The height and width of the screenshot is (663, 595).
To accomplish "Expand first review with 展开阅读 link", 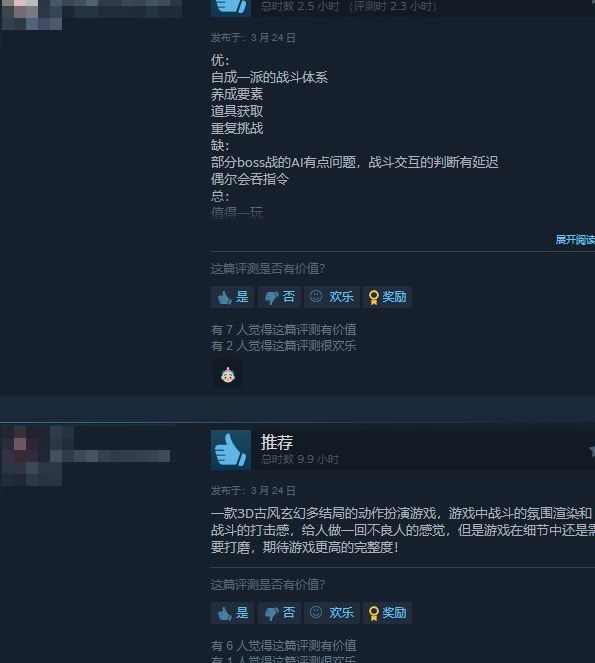I will [x=575, y=240].
